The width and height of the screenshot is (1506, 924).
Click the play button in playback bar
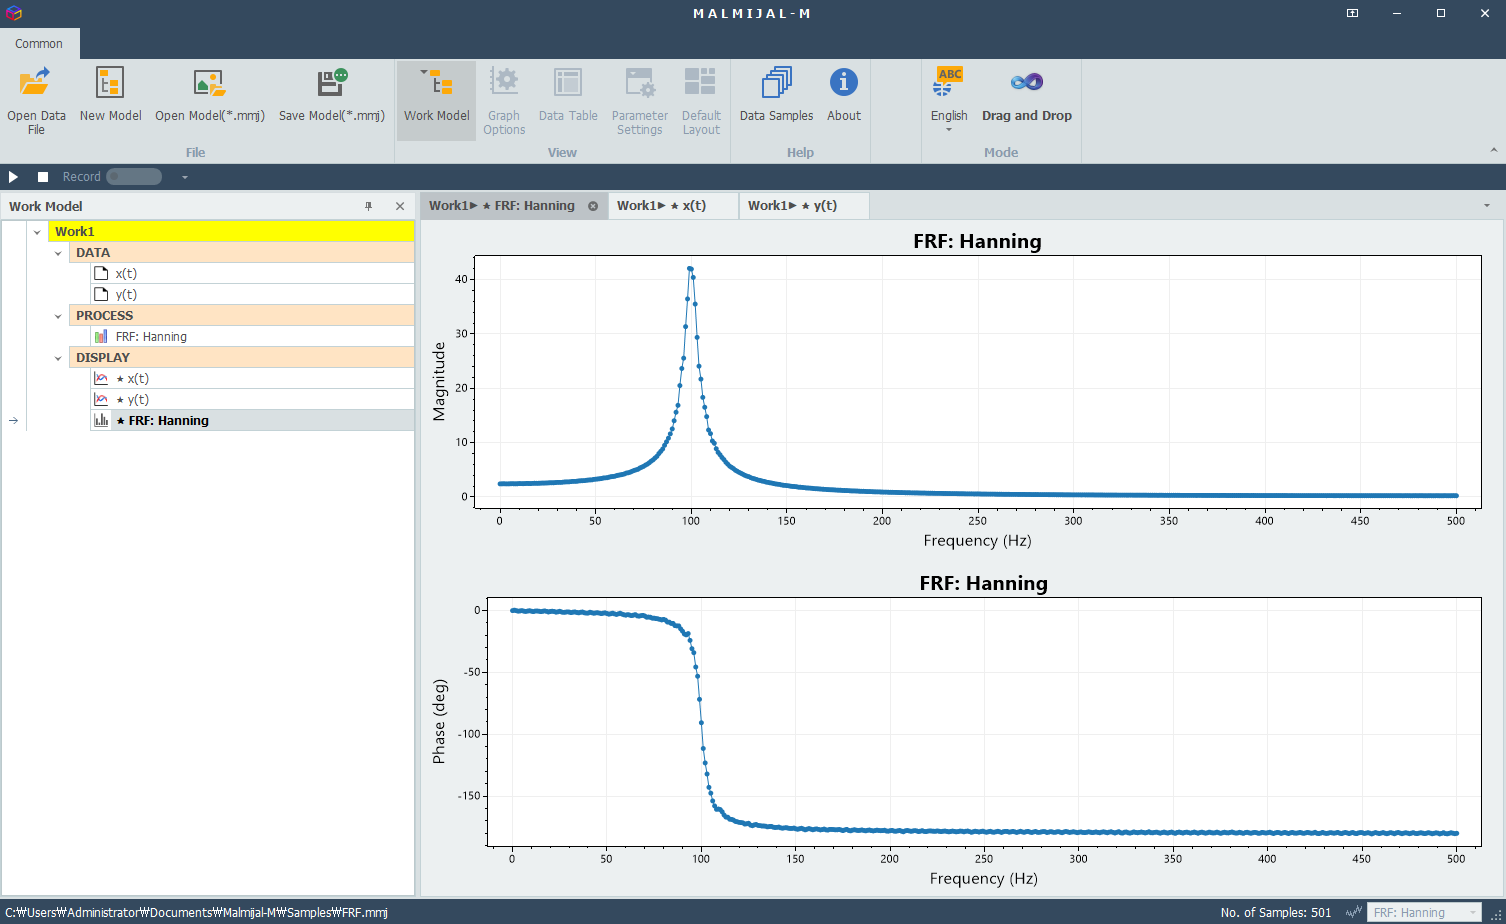13,177
